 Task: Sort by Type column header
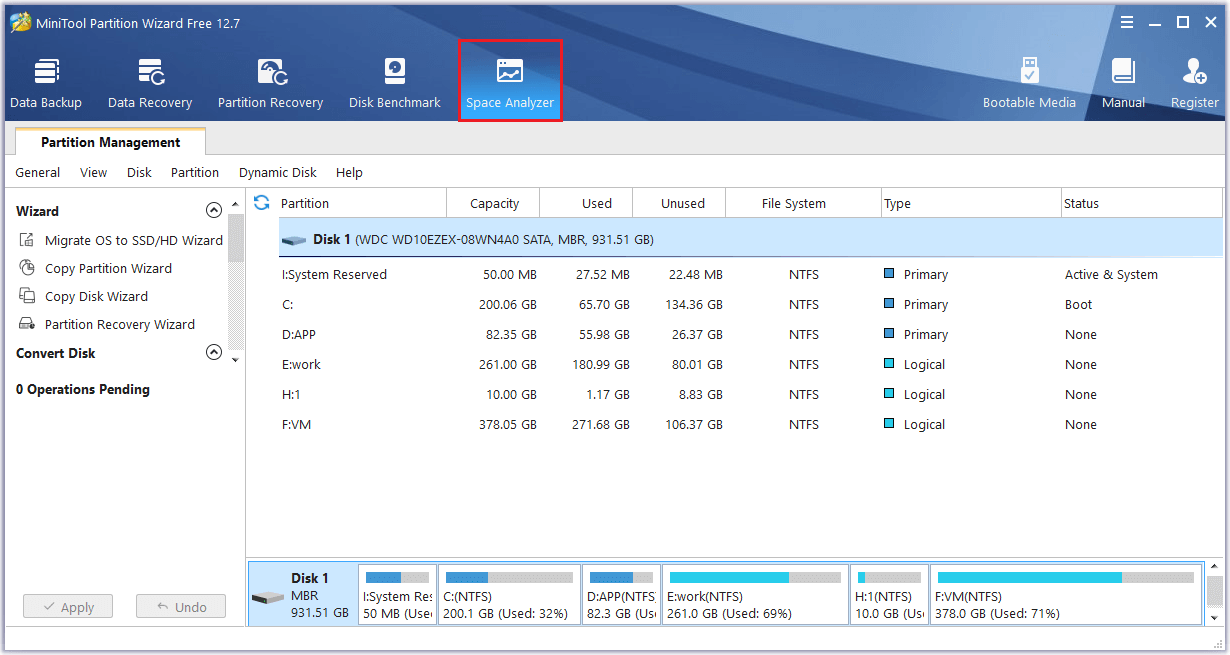[971, 203]
